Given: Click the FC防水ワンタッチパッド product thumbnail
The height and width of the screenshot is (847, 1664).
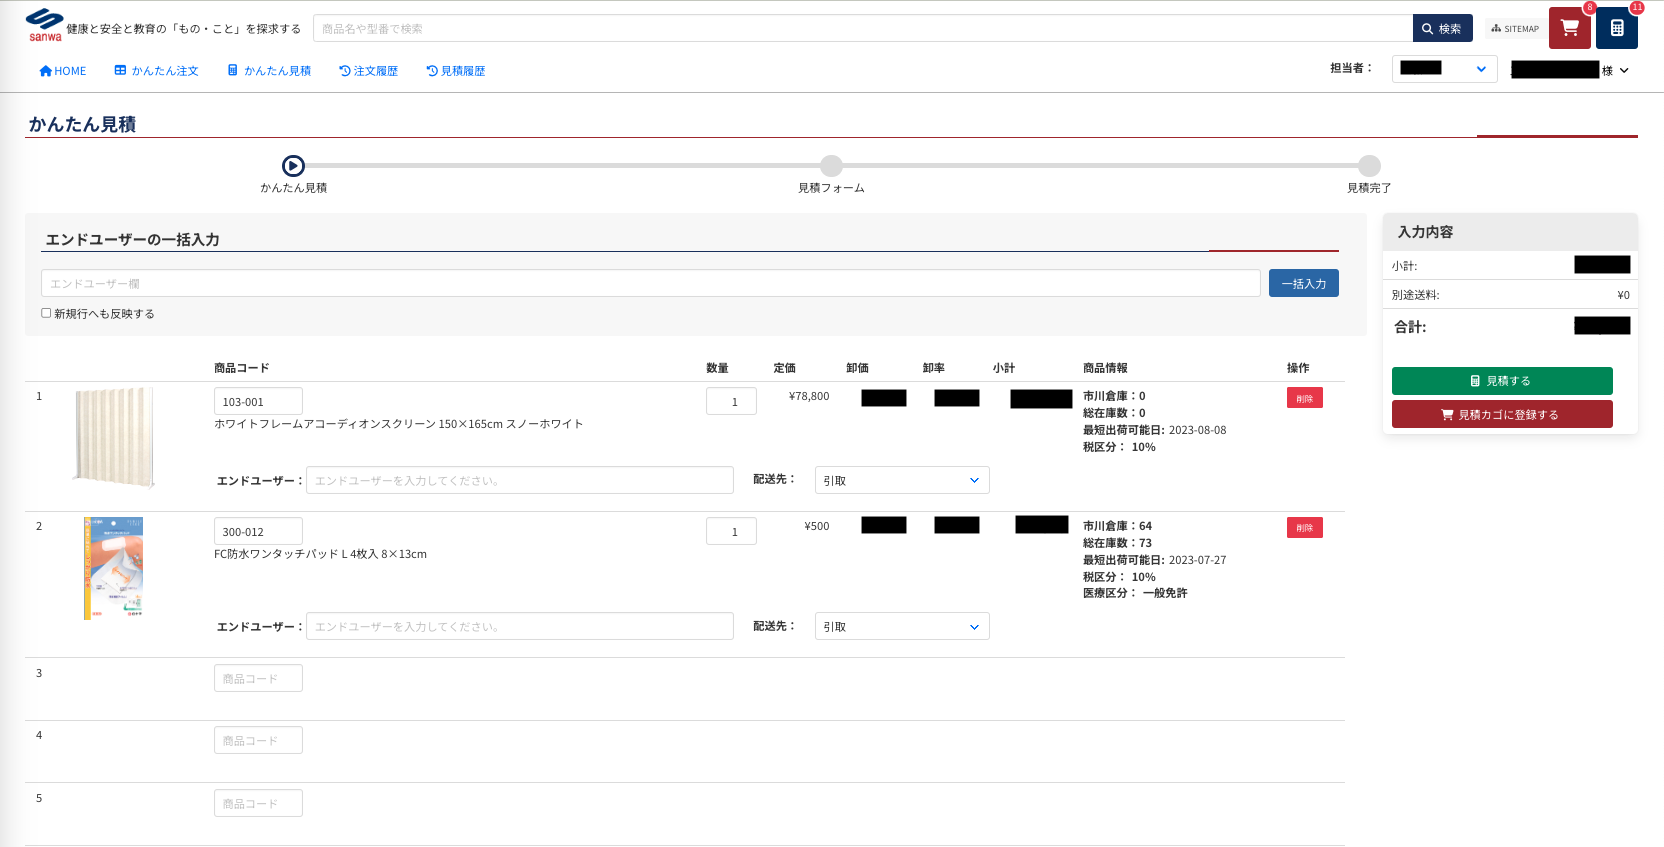Looking at the screenshot, I should pos(114,568).
